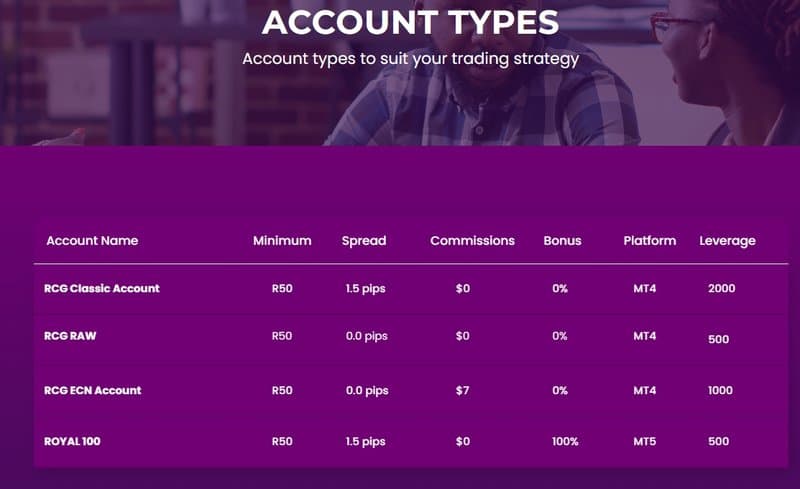The image size is (800, 489).
Task: Select the RCG Classic R50 minimum
Action: point(282,288)
